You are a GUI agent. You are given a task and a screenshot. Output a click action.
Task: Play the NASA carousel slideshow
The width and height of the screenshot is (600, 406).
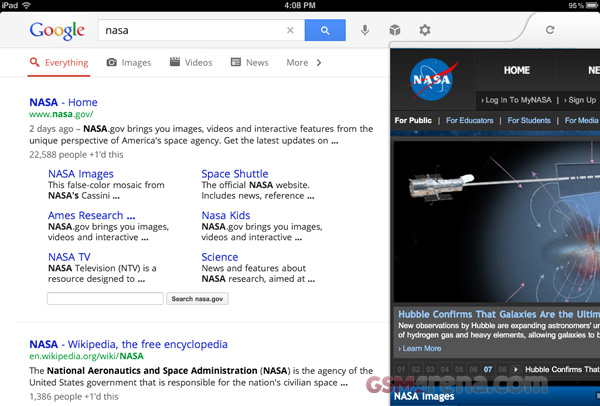(516, 369)
